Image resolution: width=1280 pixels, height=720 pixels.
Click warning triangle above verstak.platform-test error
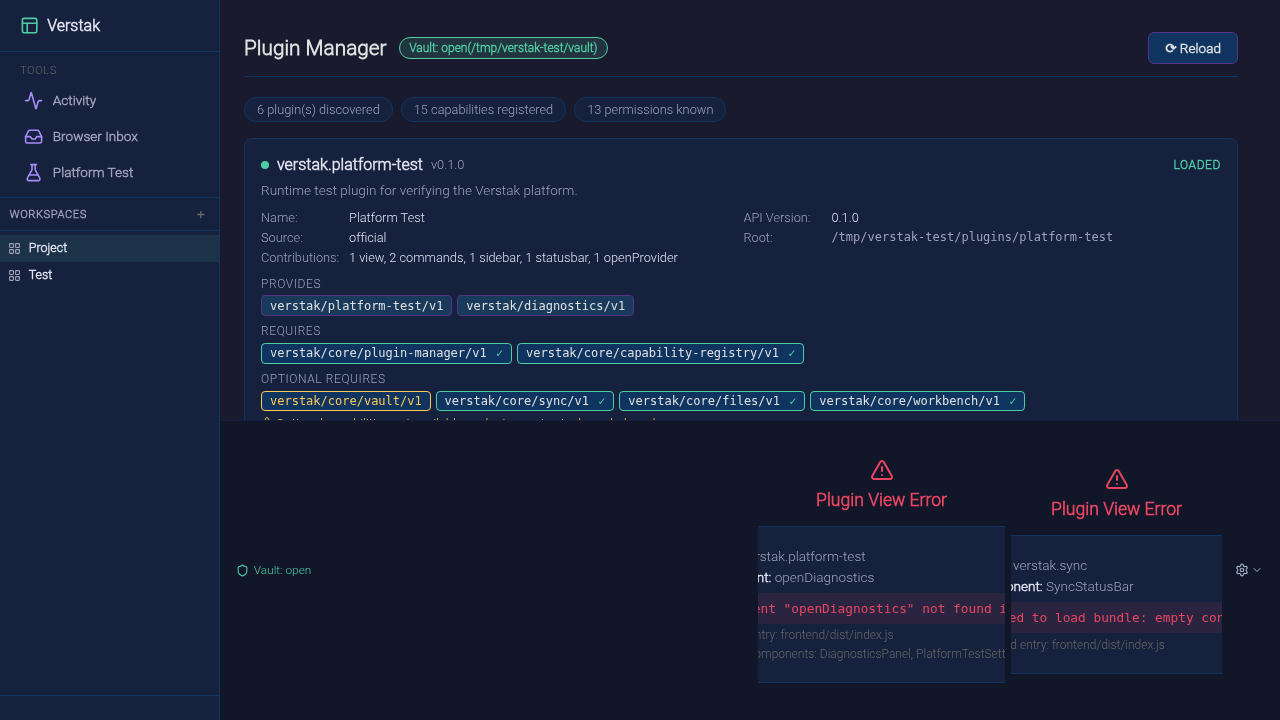881,470
